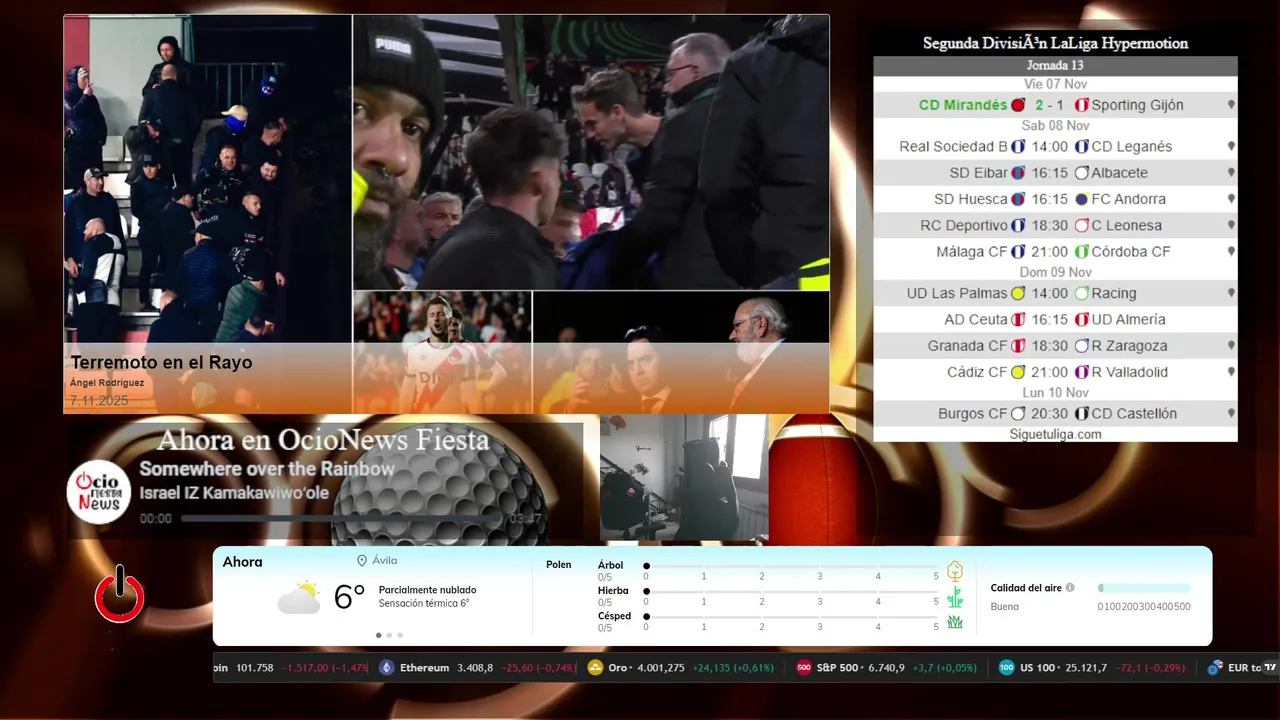1280x720 pixels.
Task: Click the air quality index bar
Action: (x=1144, y=588)
